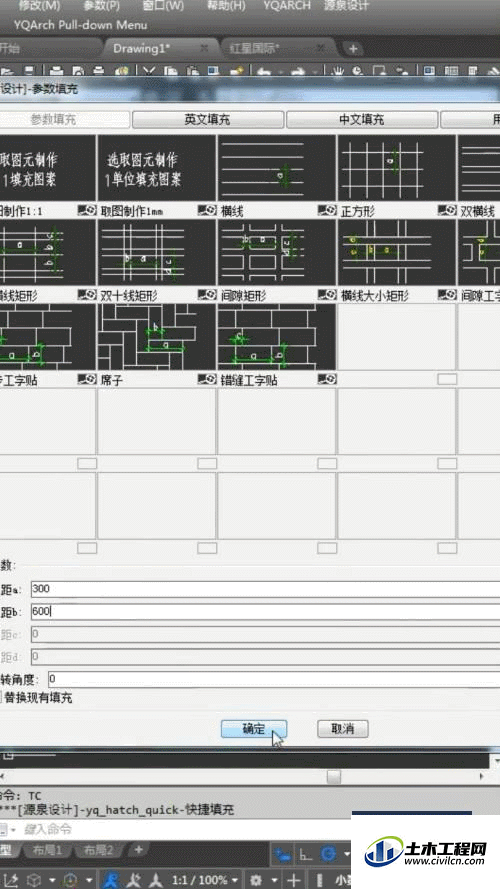Viewport: 500px width, 889px height.
Task: Close the Drawing1* tab
Action: pos(205,48)
